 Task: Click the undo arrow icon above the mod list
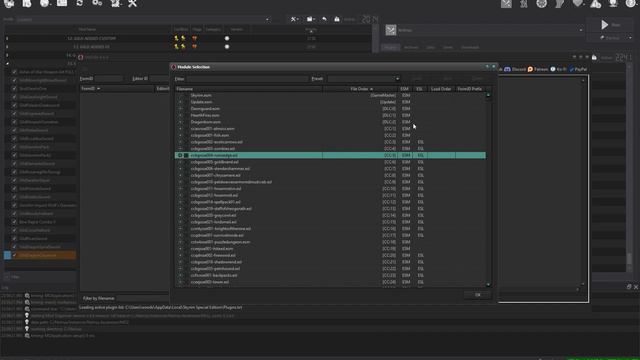[324, 19]
